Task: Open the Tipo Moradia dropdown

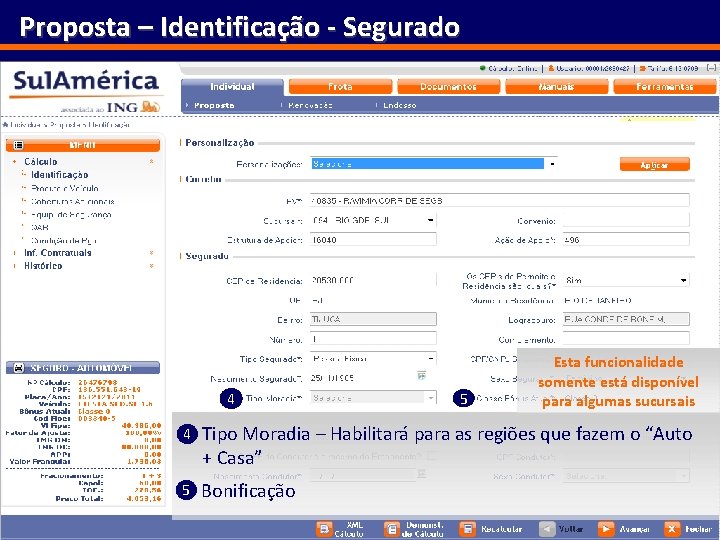Action: point(373,398)
